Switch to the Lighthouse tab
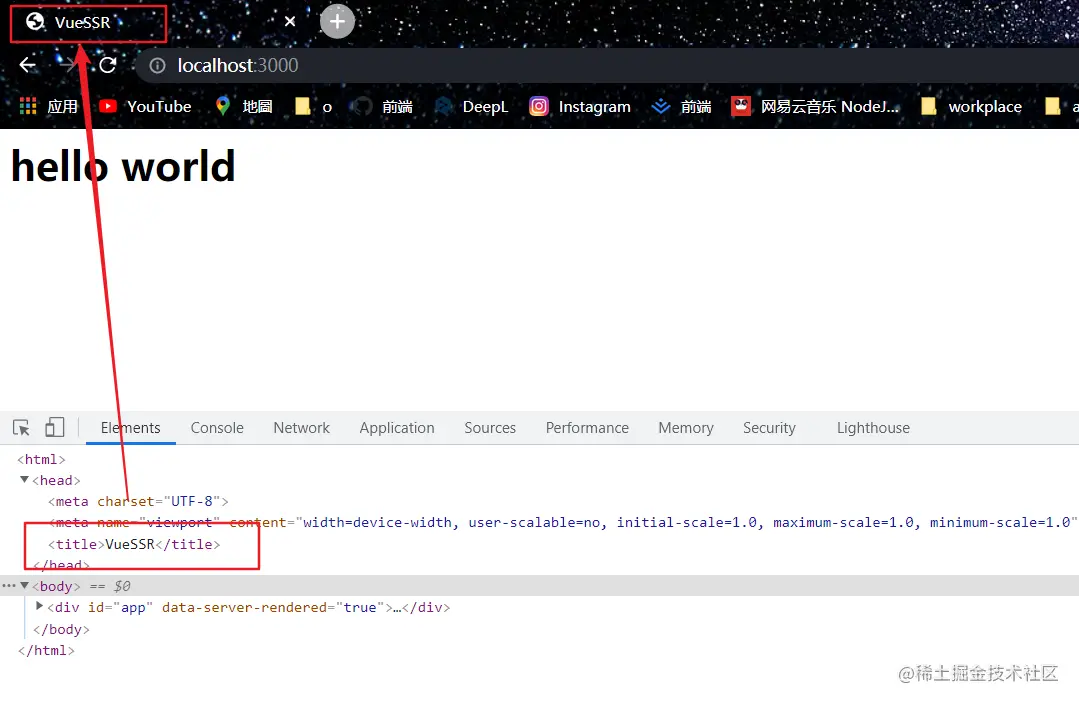Image resolution: width=1079 pixels, height=704 pixels. pyautogui.click(x=873, y=427)
